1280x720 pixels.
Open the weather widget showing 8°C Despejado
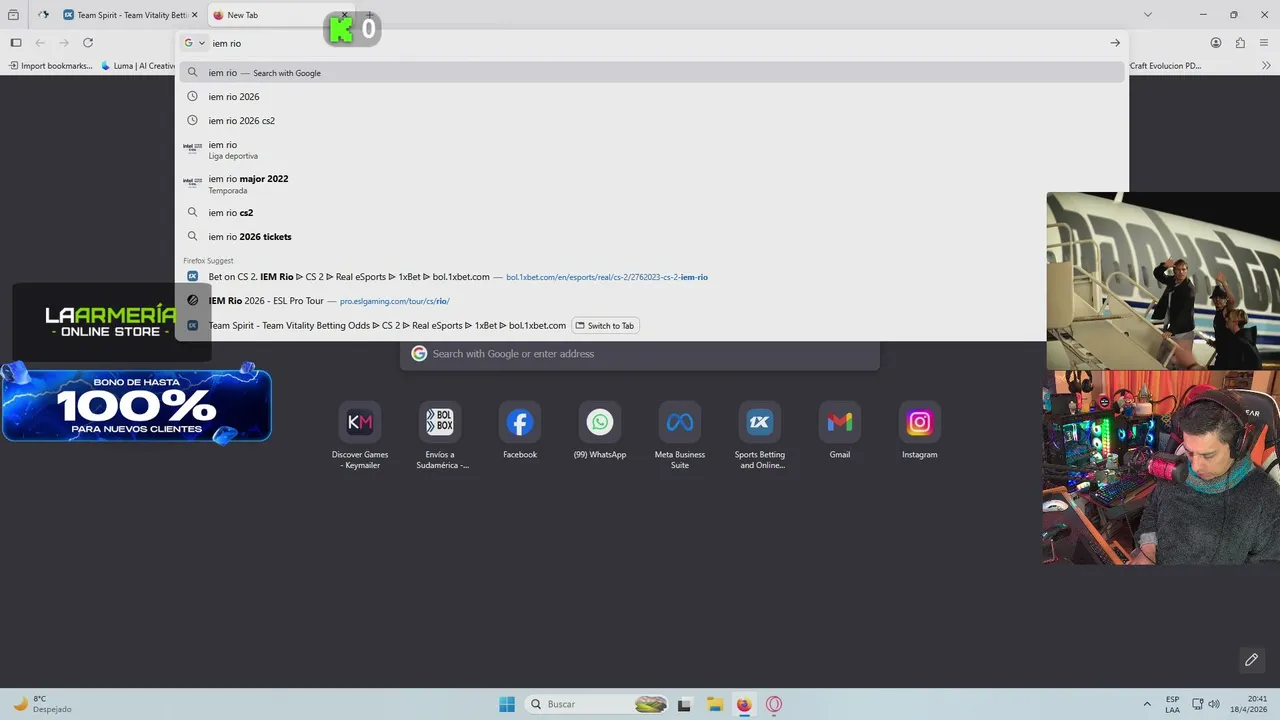coord(42,704)
